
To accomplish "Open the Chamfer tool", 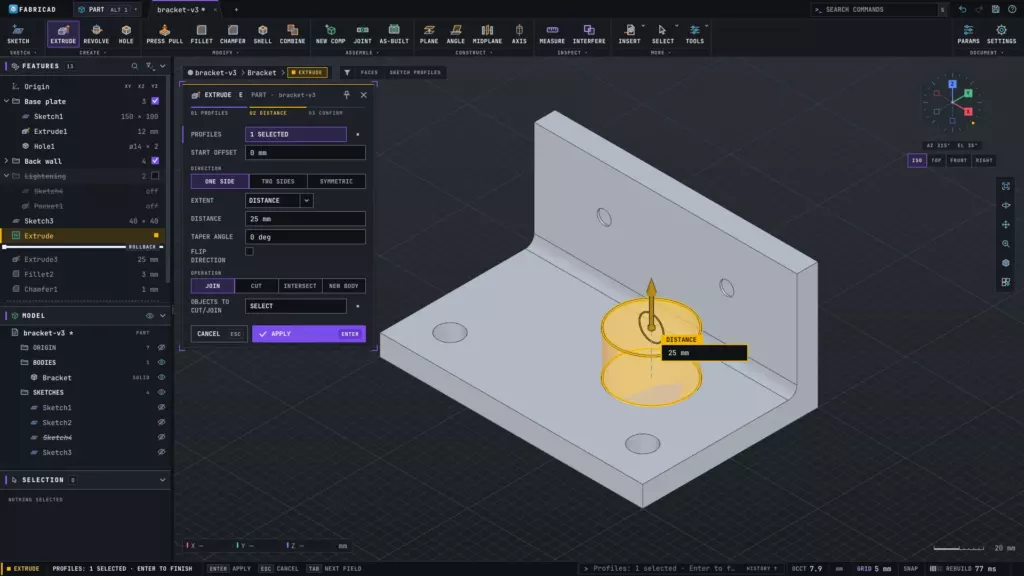I will [x=232, y=33].
